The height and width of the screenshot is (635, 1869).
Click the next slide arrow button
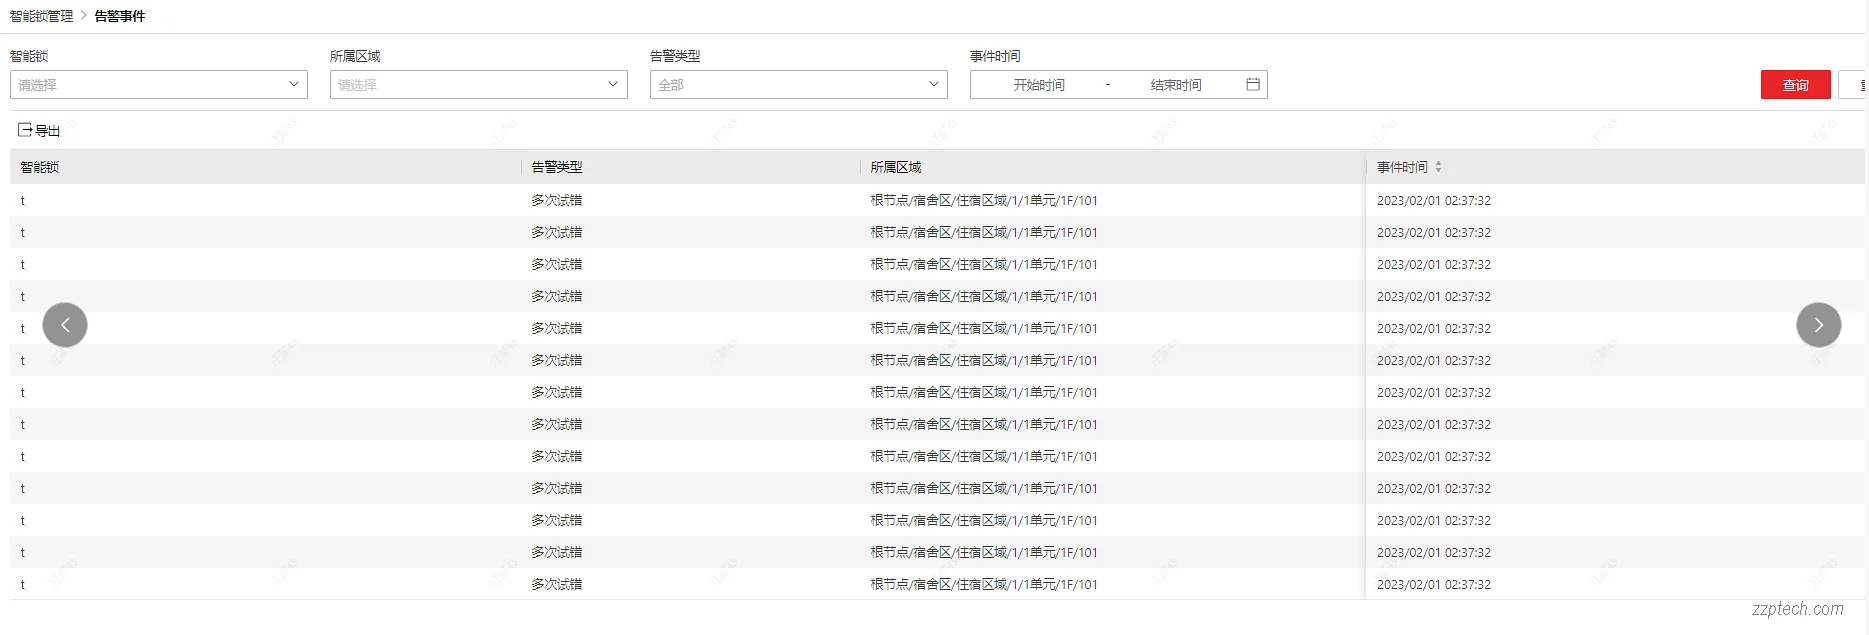point(1818,325)
